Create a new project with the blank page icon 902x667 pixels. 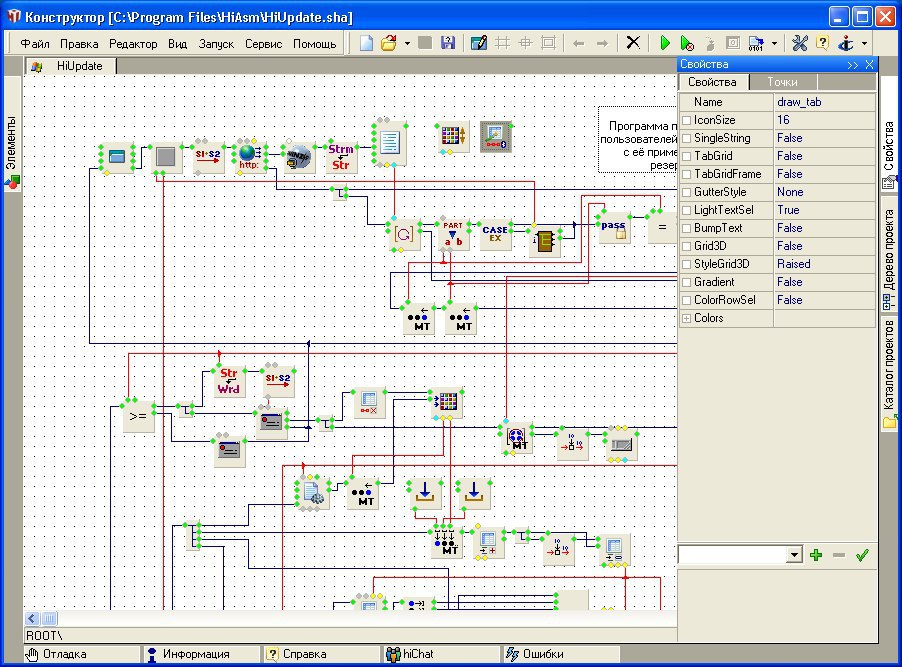(366, 43)
